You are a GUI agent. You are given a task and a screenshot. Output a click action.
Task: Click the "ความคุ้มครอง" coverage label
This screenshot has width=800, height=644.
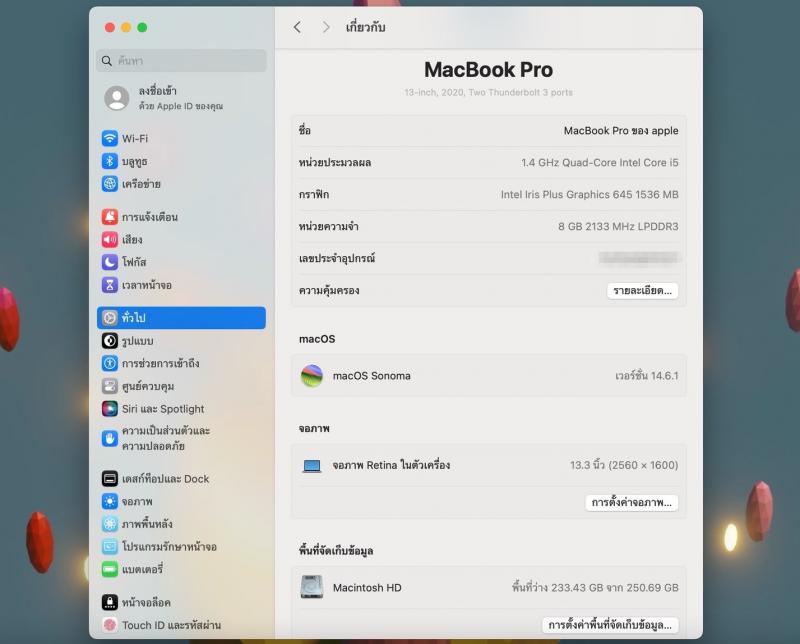[329, 290]
